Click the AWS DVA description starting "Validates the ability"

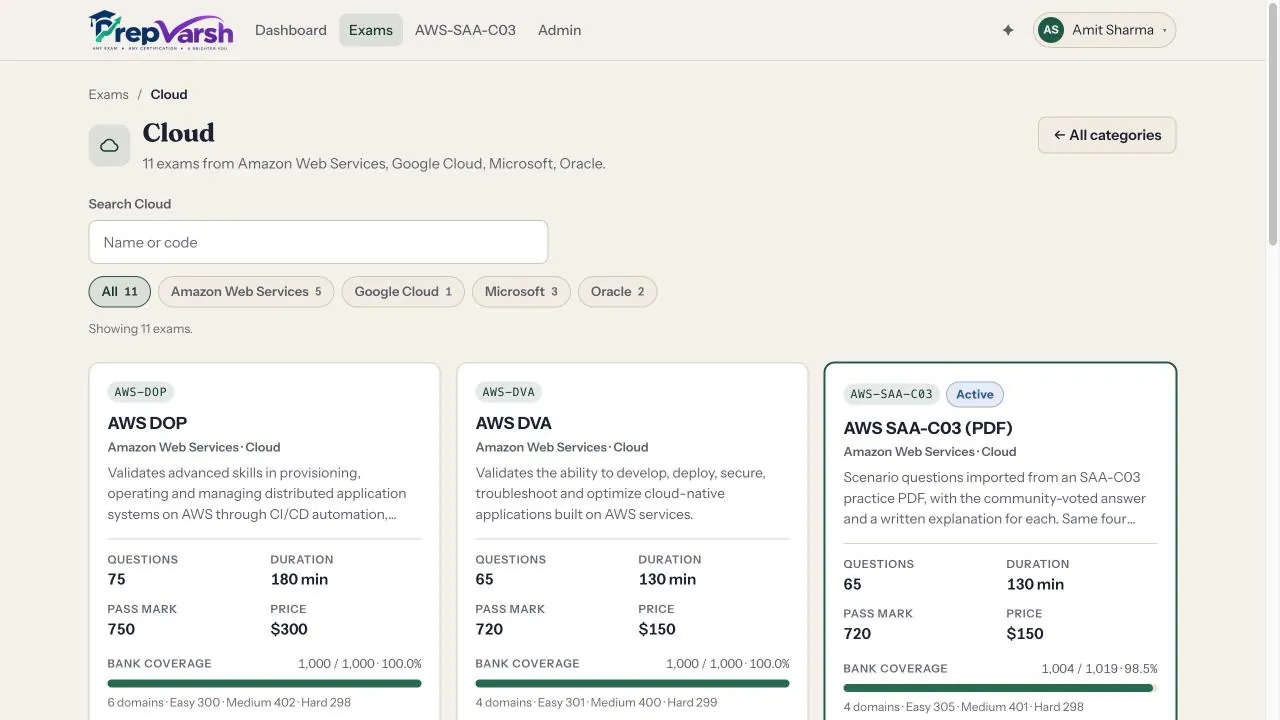coord(621,494)
